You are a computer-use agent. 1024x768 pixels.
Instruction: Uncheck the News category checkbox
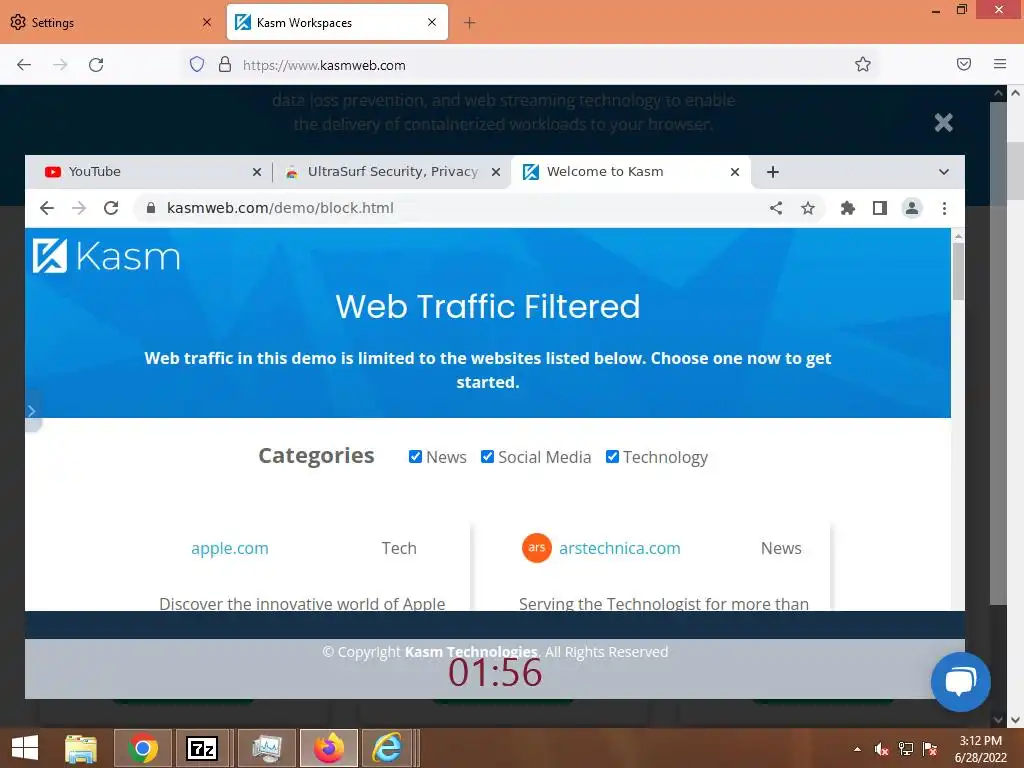pyautogui.click(x=415, y=456)
